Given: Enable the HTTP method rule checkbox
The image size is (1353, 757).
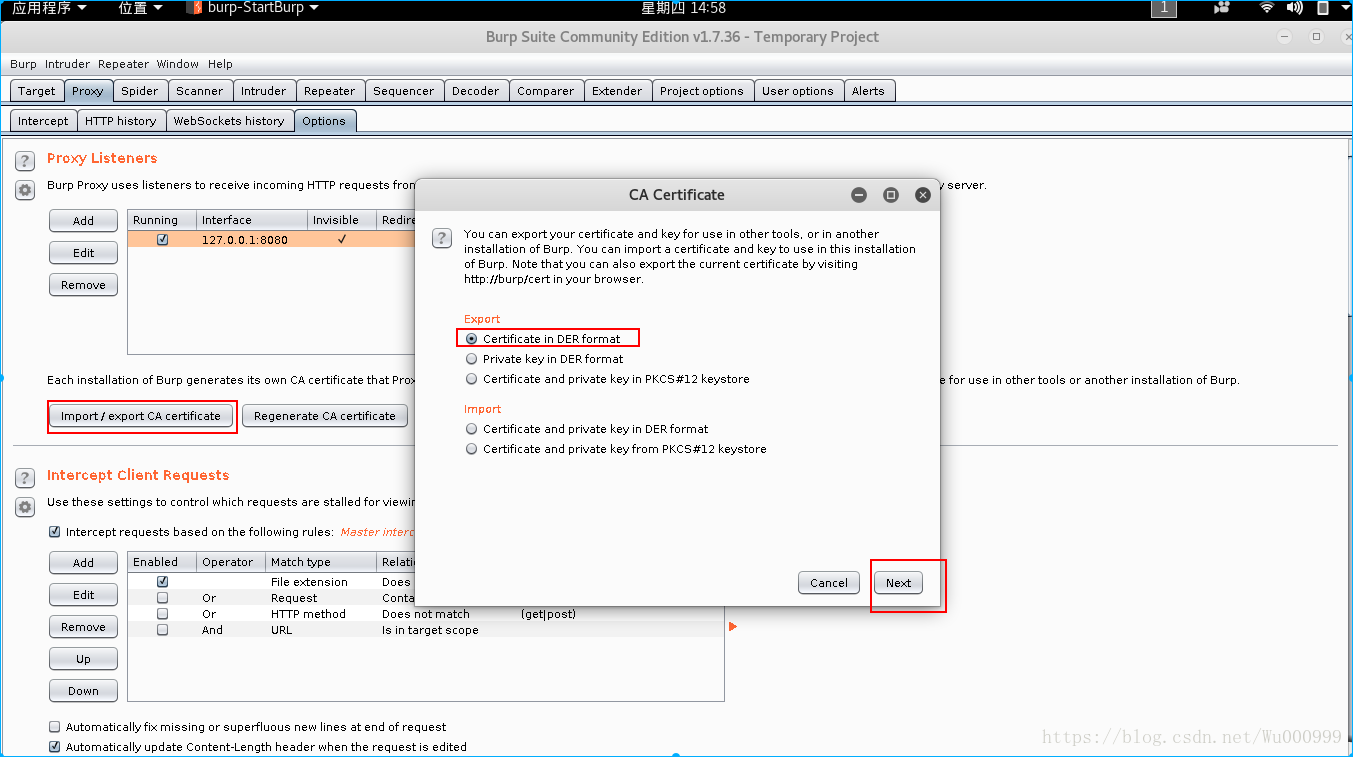Looking at the screenshot, I should tap(163, 614).
